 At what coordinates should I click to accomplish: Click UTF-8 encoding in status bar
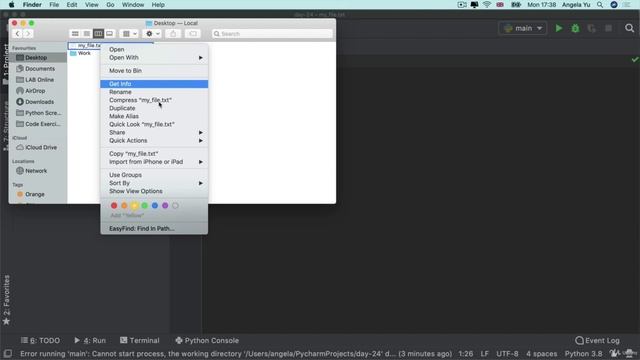click(x=507, y=354)
